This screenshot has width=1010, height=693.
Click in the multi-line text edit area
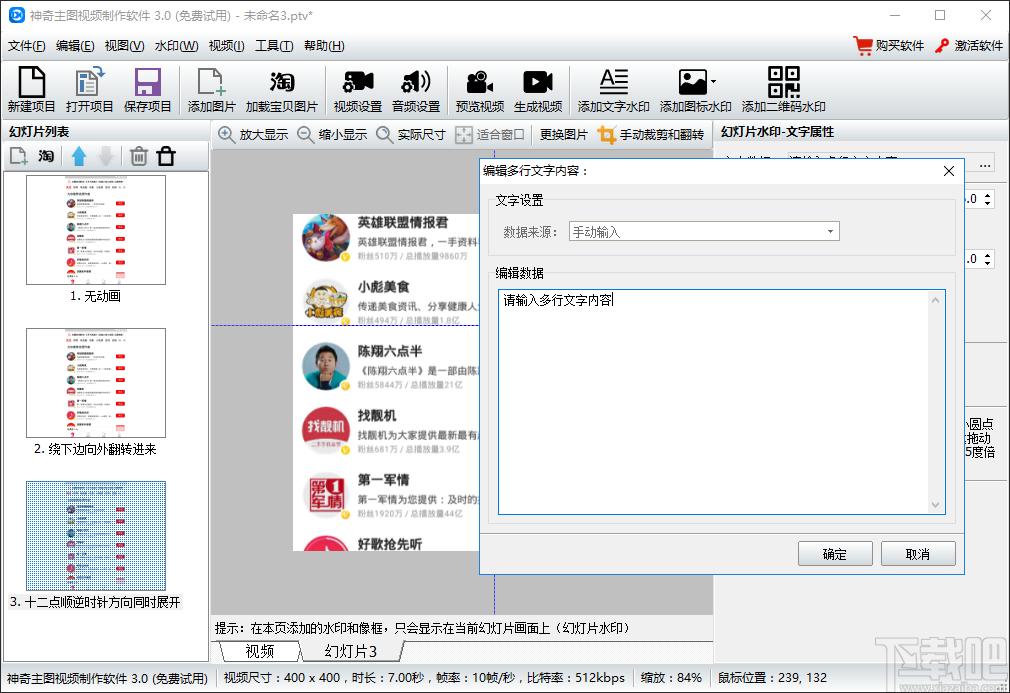coord(713,402)
